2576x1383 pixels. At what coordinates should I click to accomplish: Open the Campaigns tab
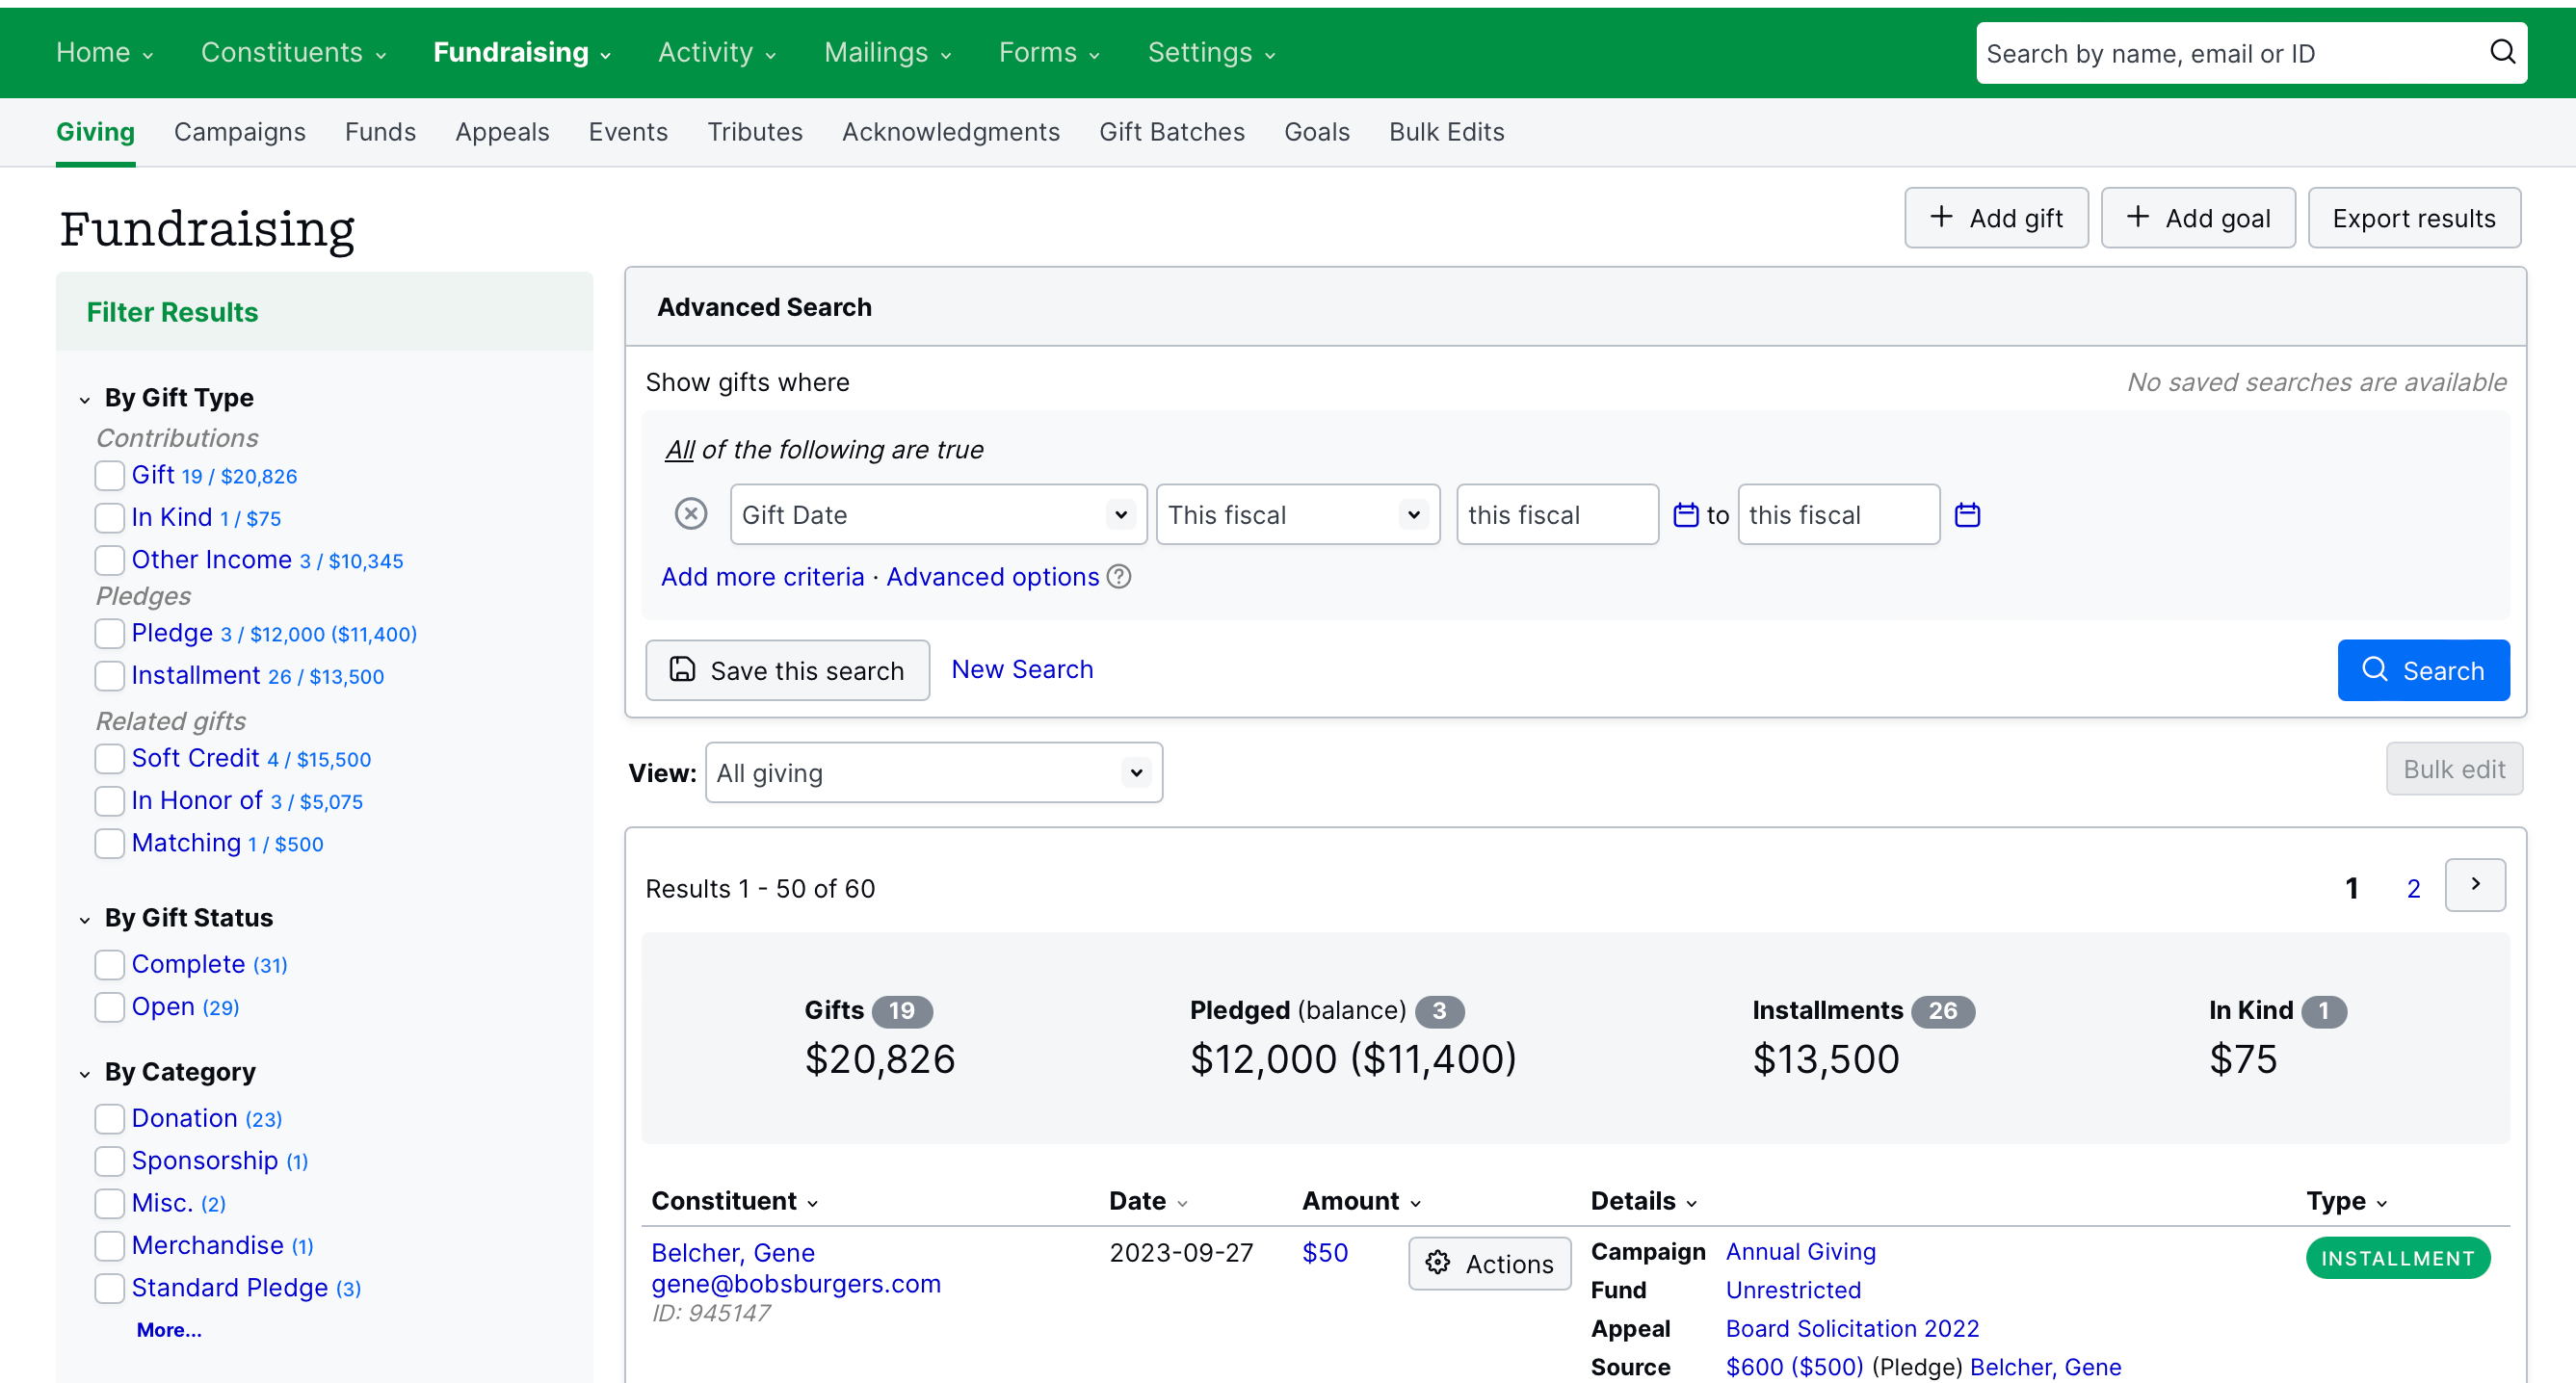pyautogui.click(x=240, y=131)
